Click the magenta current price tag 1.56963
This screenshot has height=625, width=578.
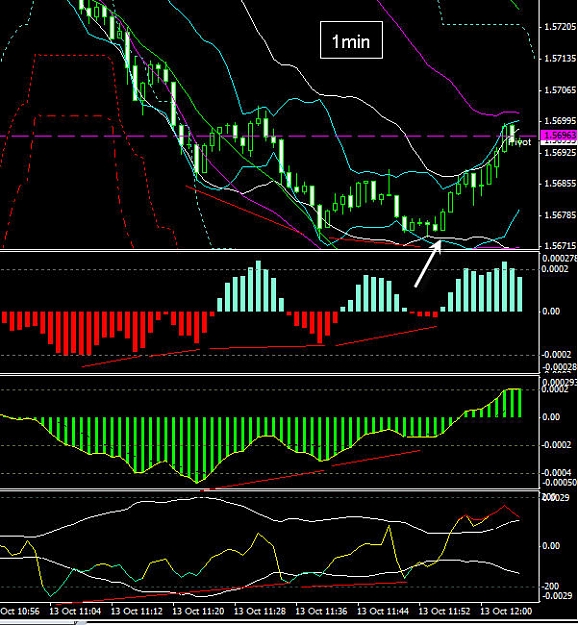tap(559, 135)
